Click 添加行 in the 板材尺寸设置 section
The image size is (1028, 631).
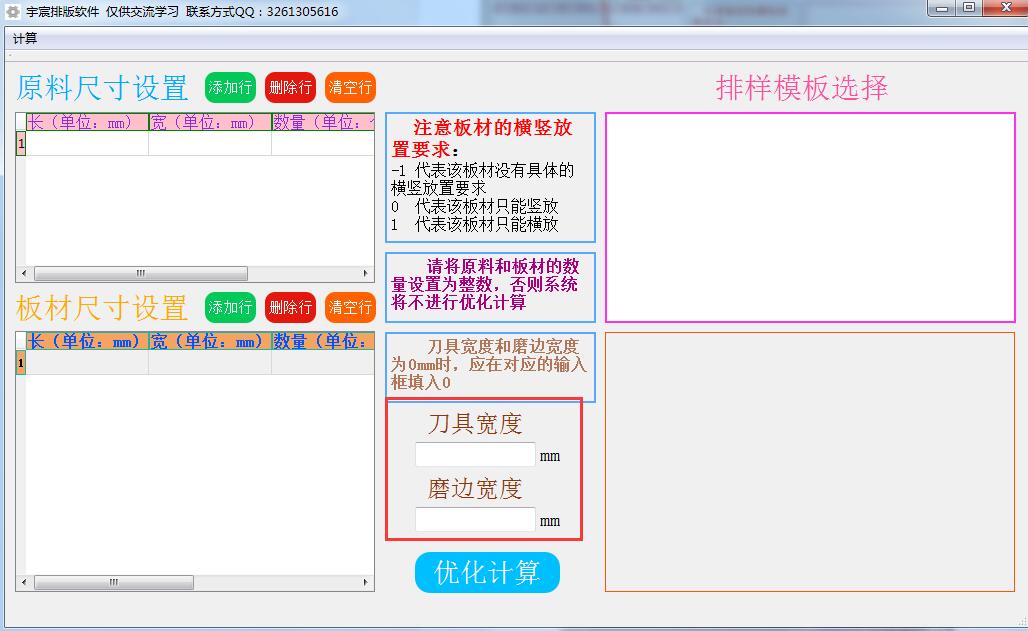[x=230, y=308]
